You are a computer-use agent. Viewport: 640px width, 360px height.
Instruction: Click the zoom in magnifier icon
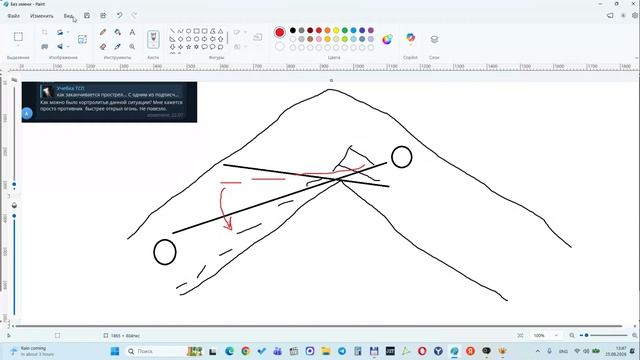tap(635, 335)
